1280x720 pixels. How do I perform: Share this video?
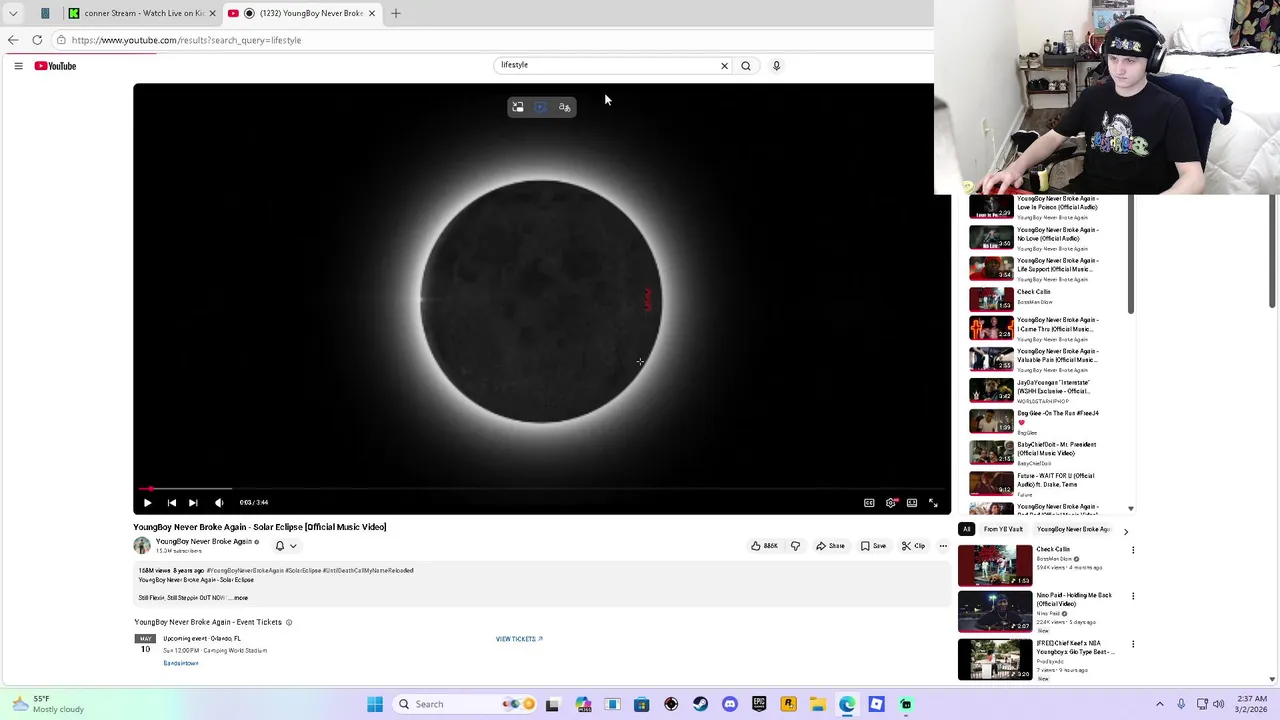830,546
